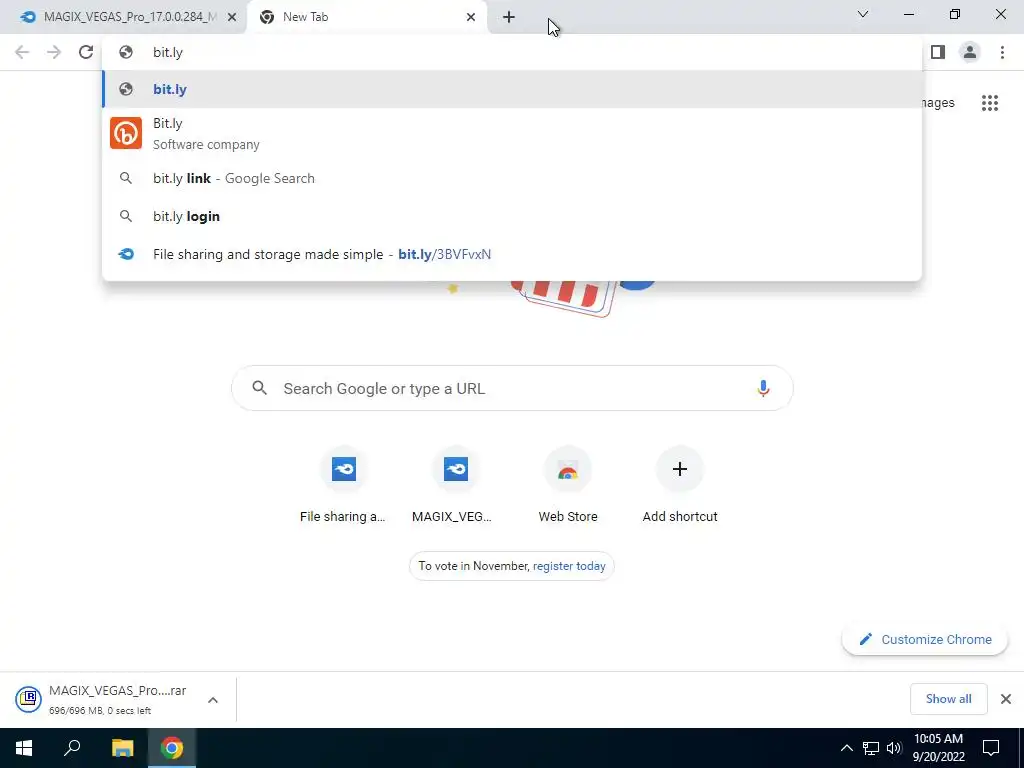This screenshot has height=768, width=1024.
Task: Close the New Tab tab
Action: pyautogui.click(x=471, y=17)
